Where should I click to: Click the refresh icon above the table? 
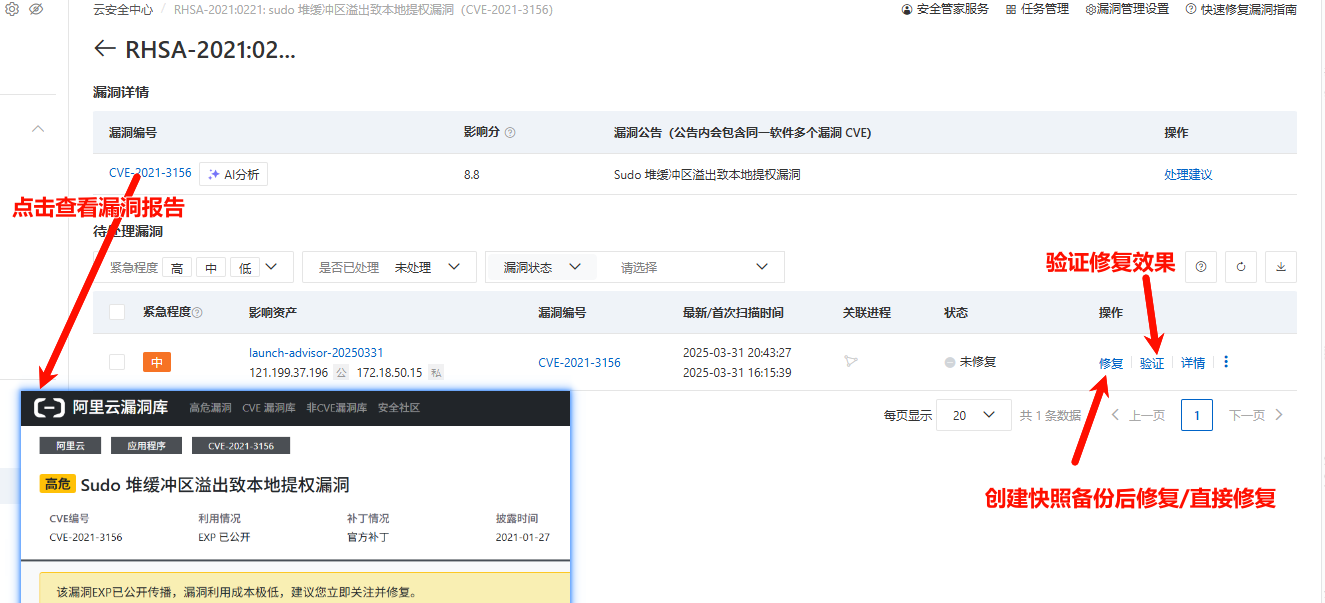(x=1241, y=267)
